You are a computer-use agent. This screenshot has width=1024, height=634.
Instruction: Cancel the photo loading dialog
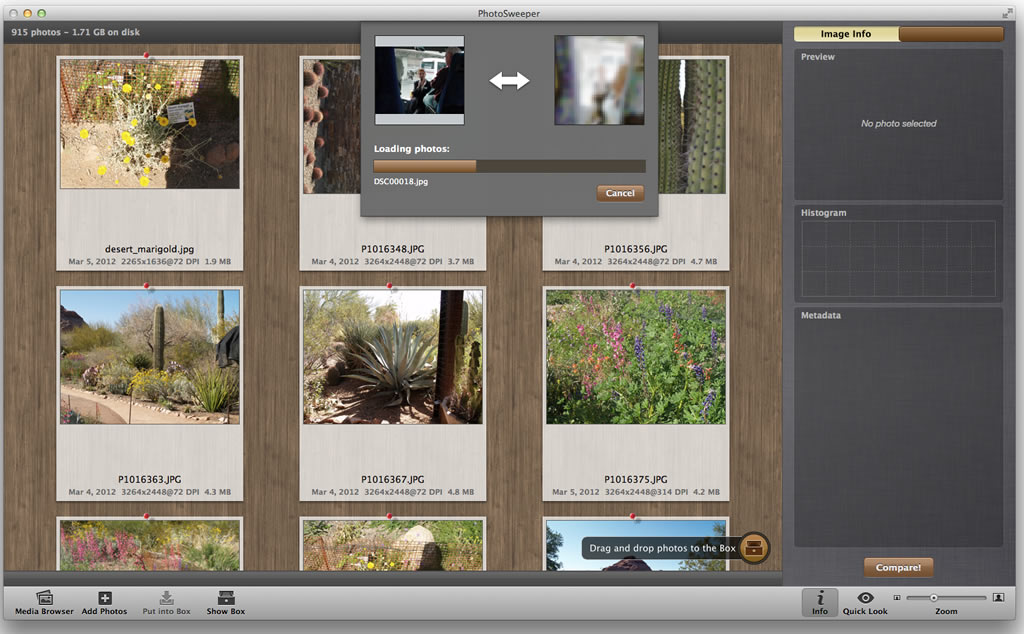(620, 193)
